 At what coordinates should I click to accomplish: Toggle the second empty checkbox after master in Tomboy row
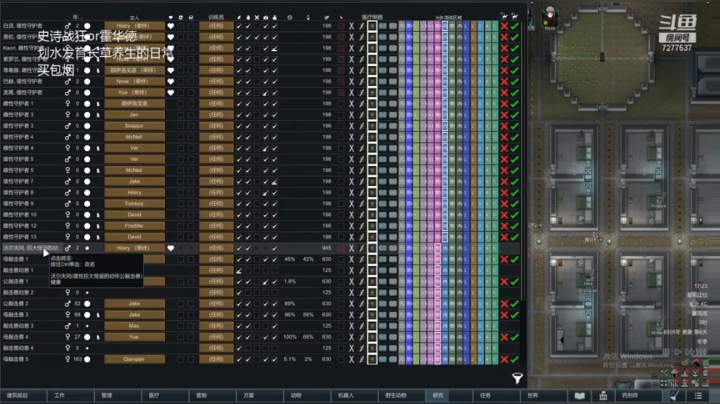tap(191, 203)
